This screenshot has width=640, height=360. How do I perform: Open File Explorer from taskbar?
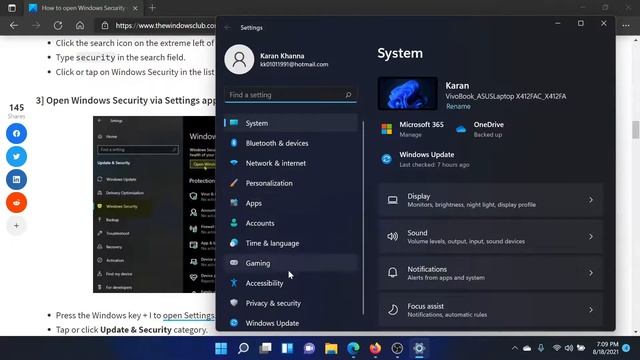(x=331, y=348)
